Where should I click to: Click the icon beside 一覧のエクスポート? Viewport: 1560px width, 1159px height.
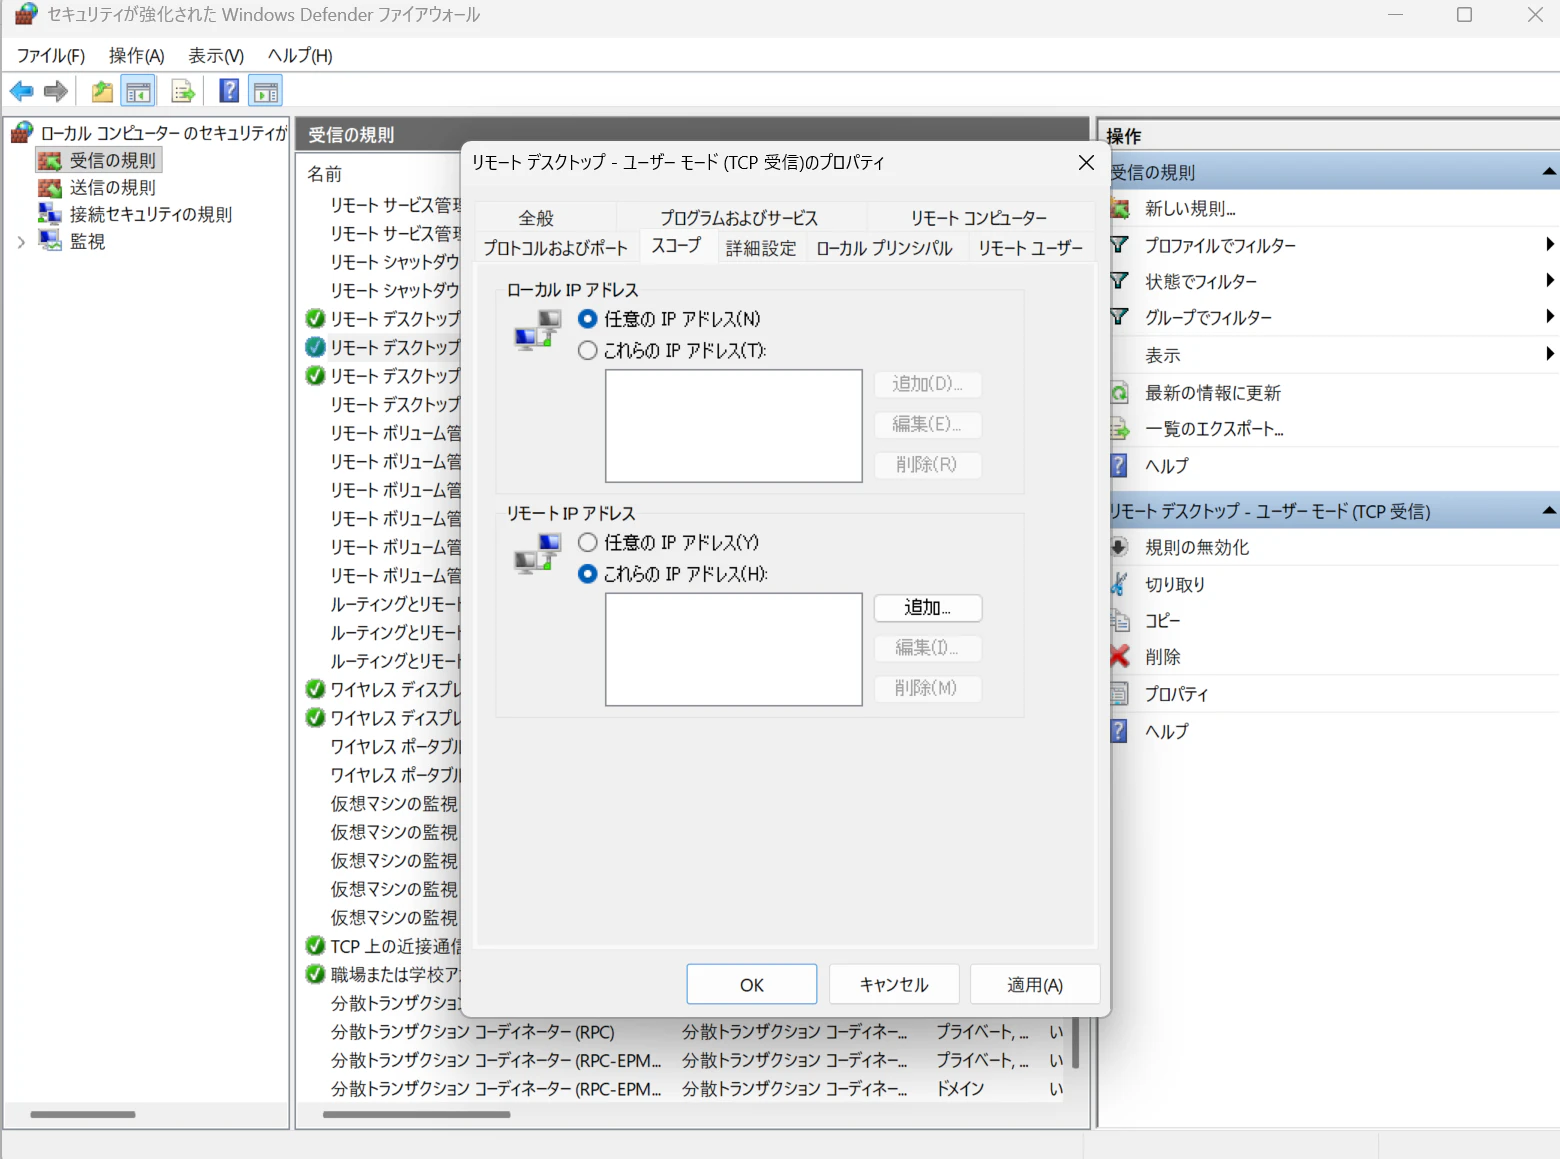point(1120,429)
